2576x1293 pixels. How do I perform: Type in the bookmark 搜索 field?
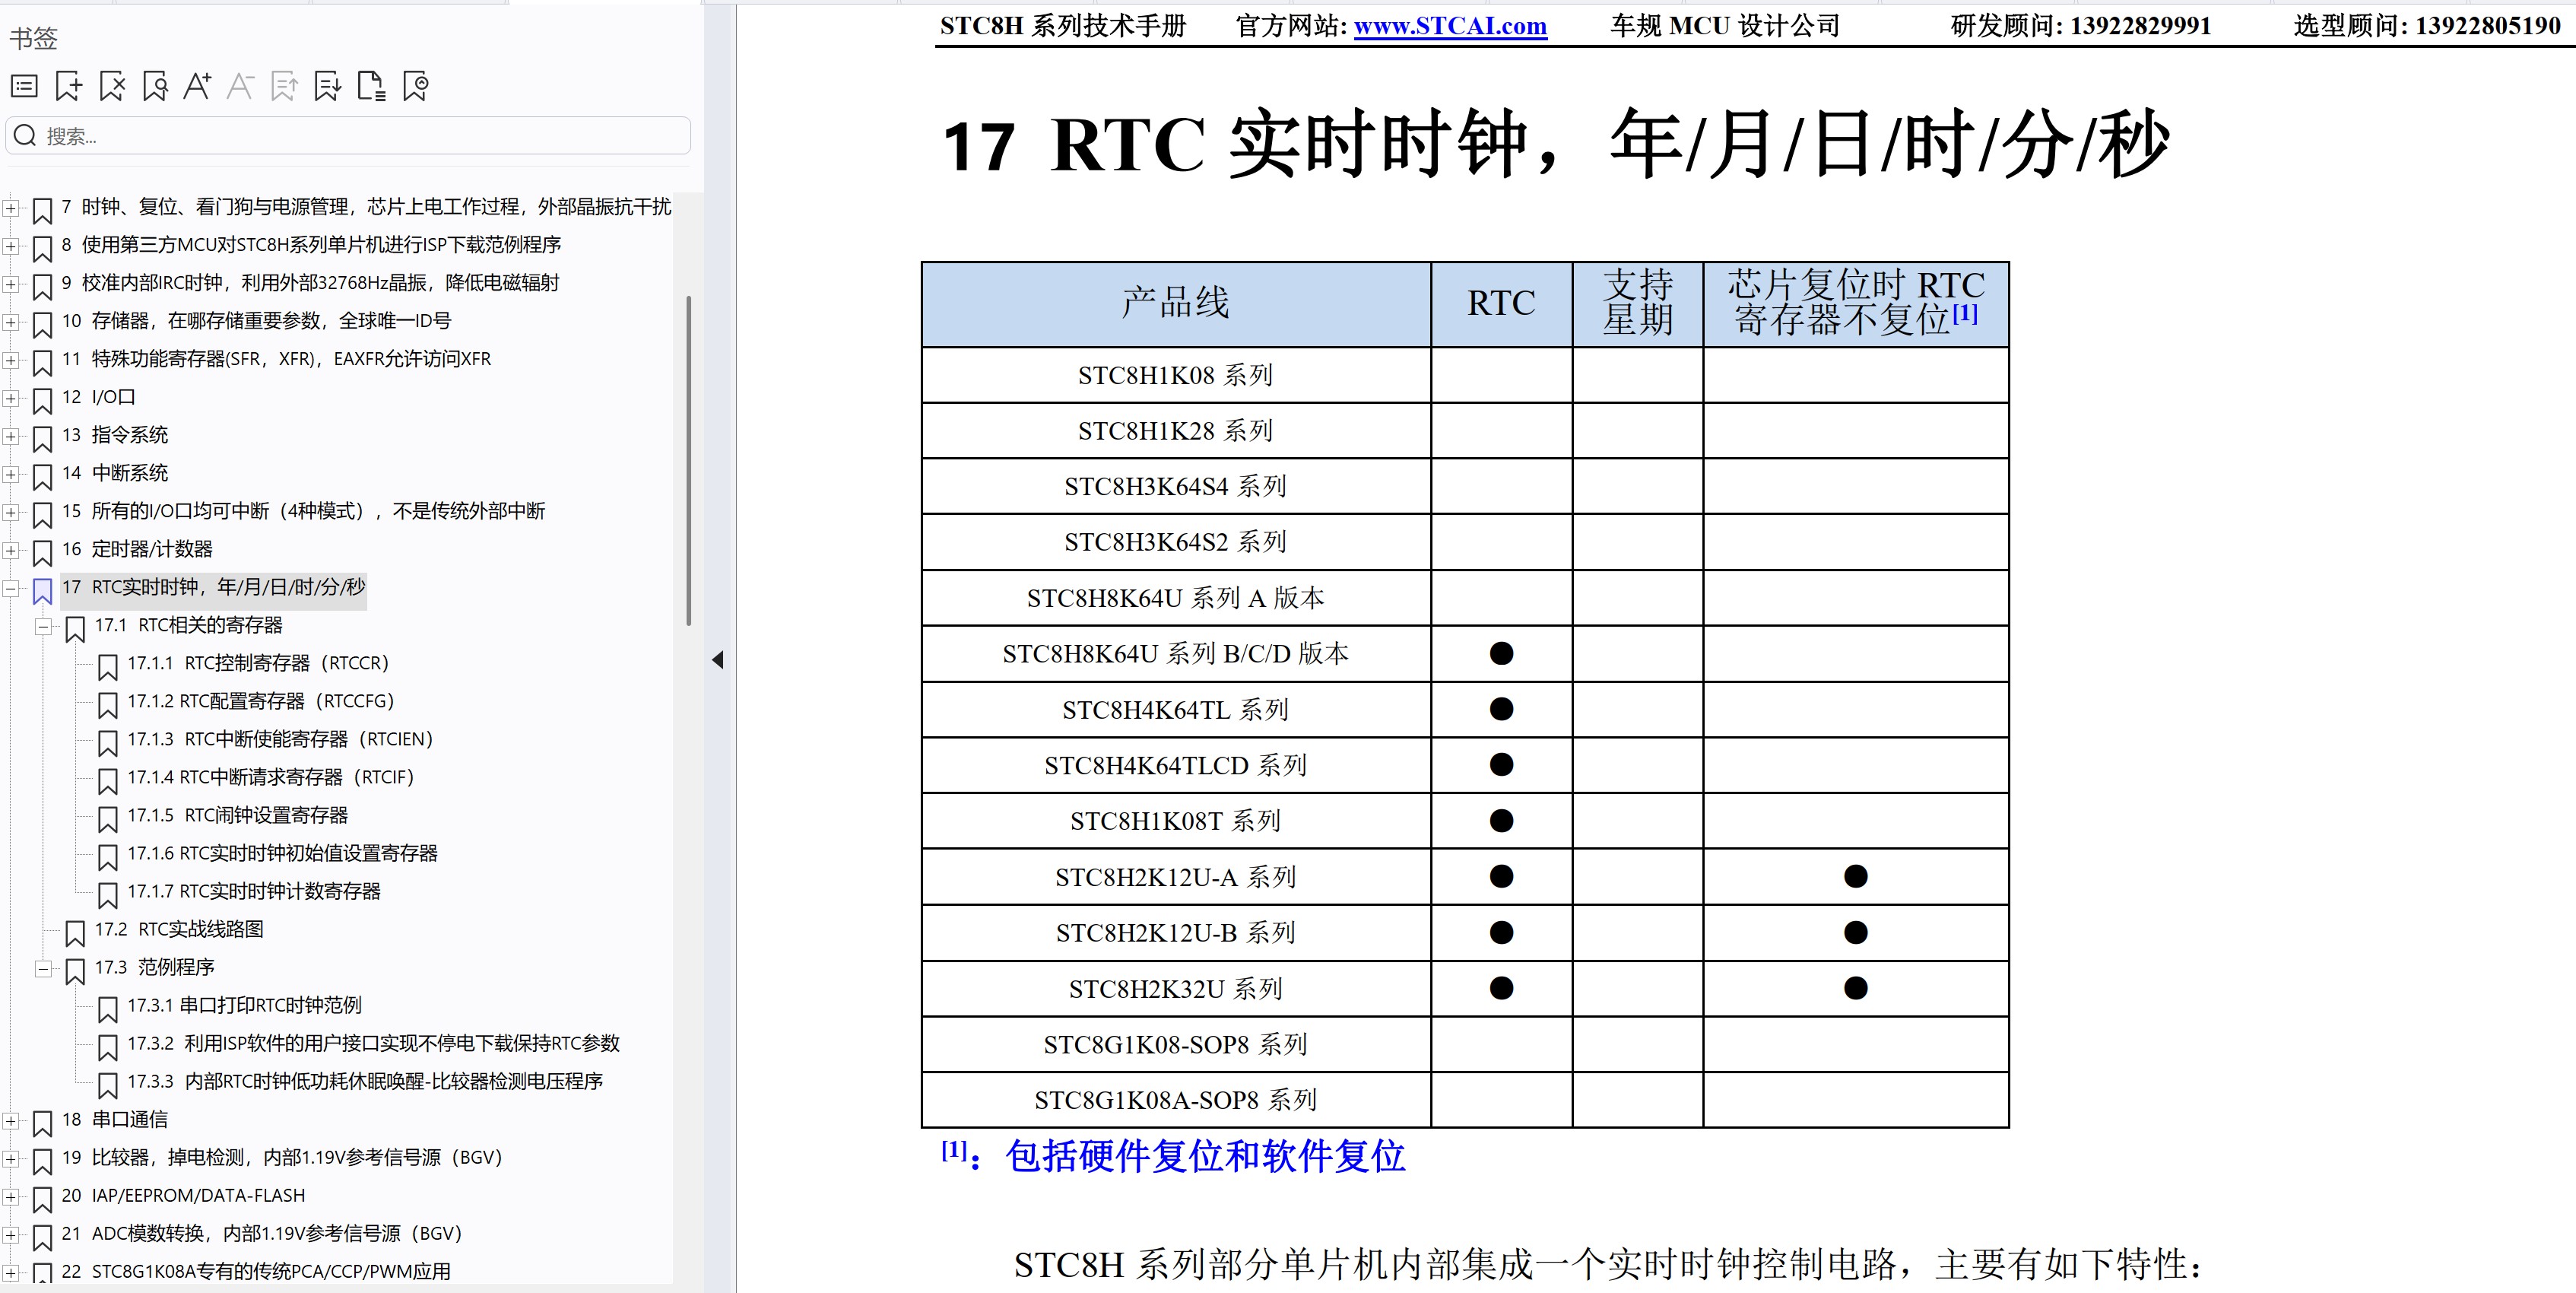[x=348, y=136]
